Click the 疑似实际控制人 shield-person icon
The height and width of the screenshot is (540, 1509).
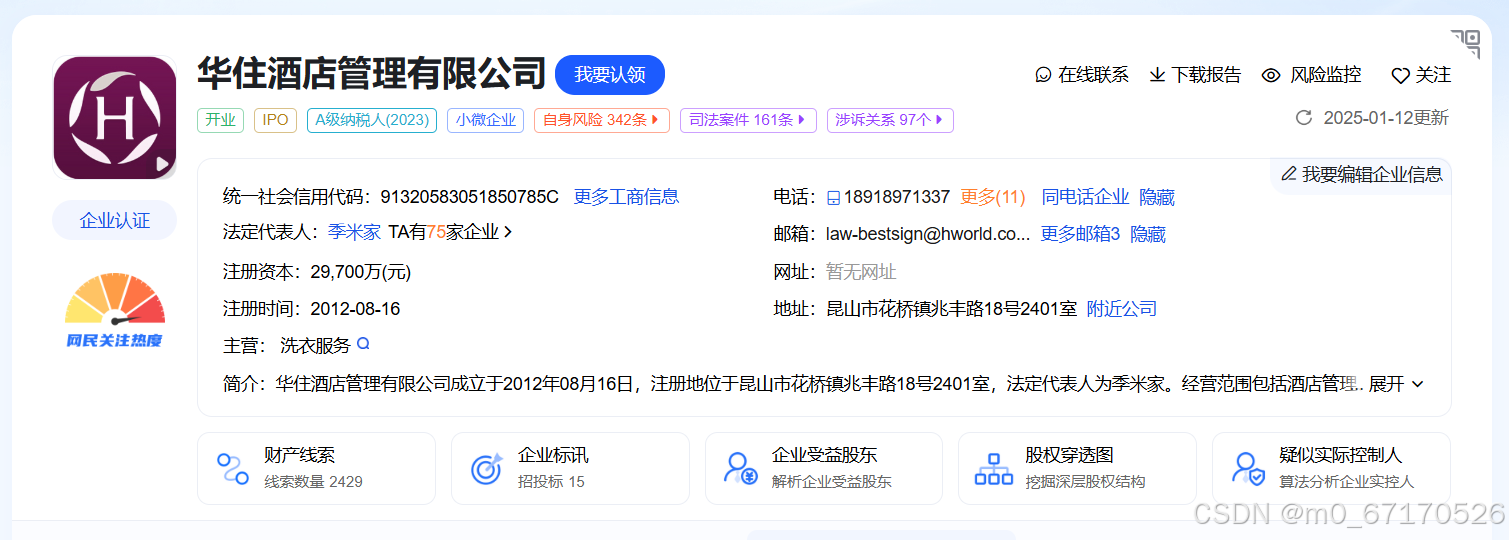pyautogui.click(x=1248, y=468)
